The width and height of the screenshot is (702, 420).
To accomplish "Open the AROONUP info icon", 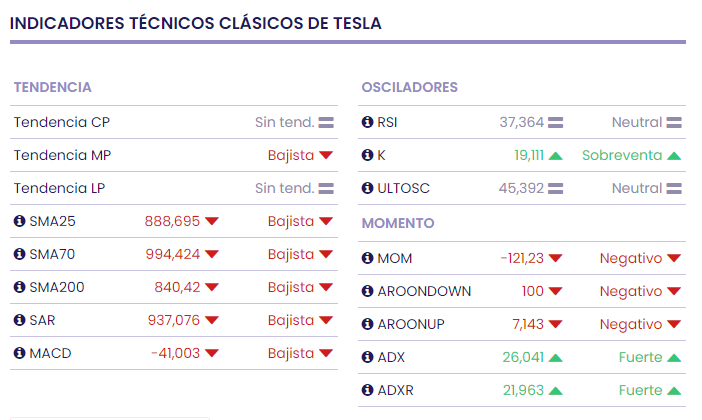I will tap(367, 324).
